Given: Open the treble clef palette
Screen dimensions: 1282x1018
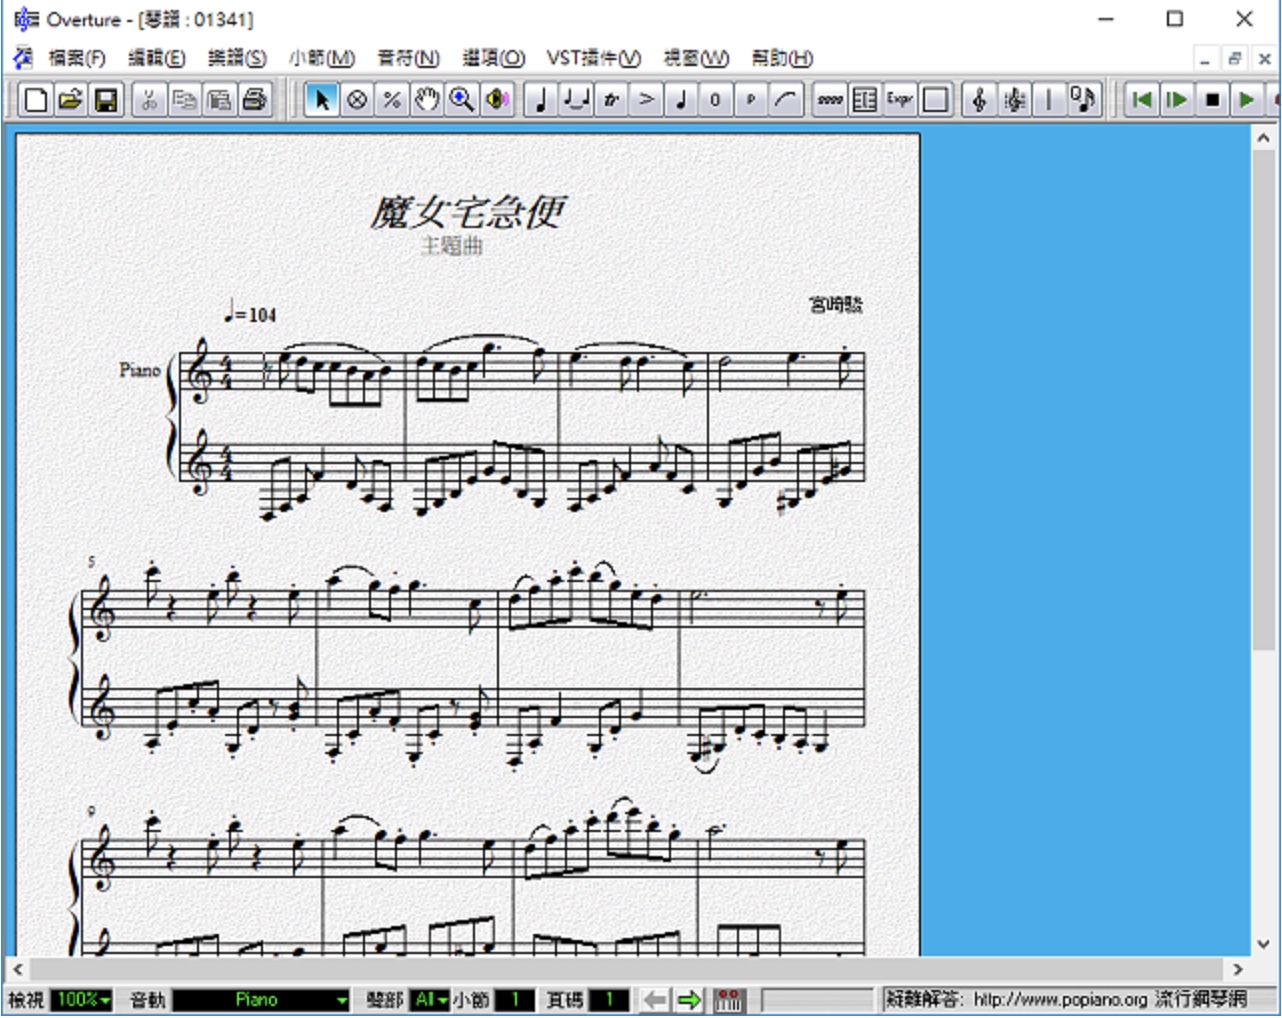Looking at the screenshot, I should (x=979, y=100).
